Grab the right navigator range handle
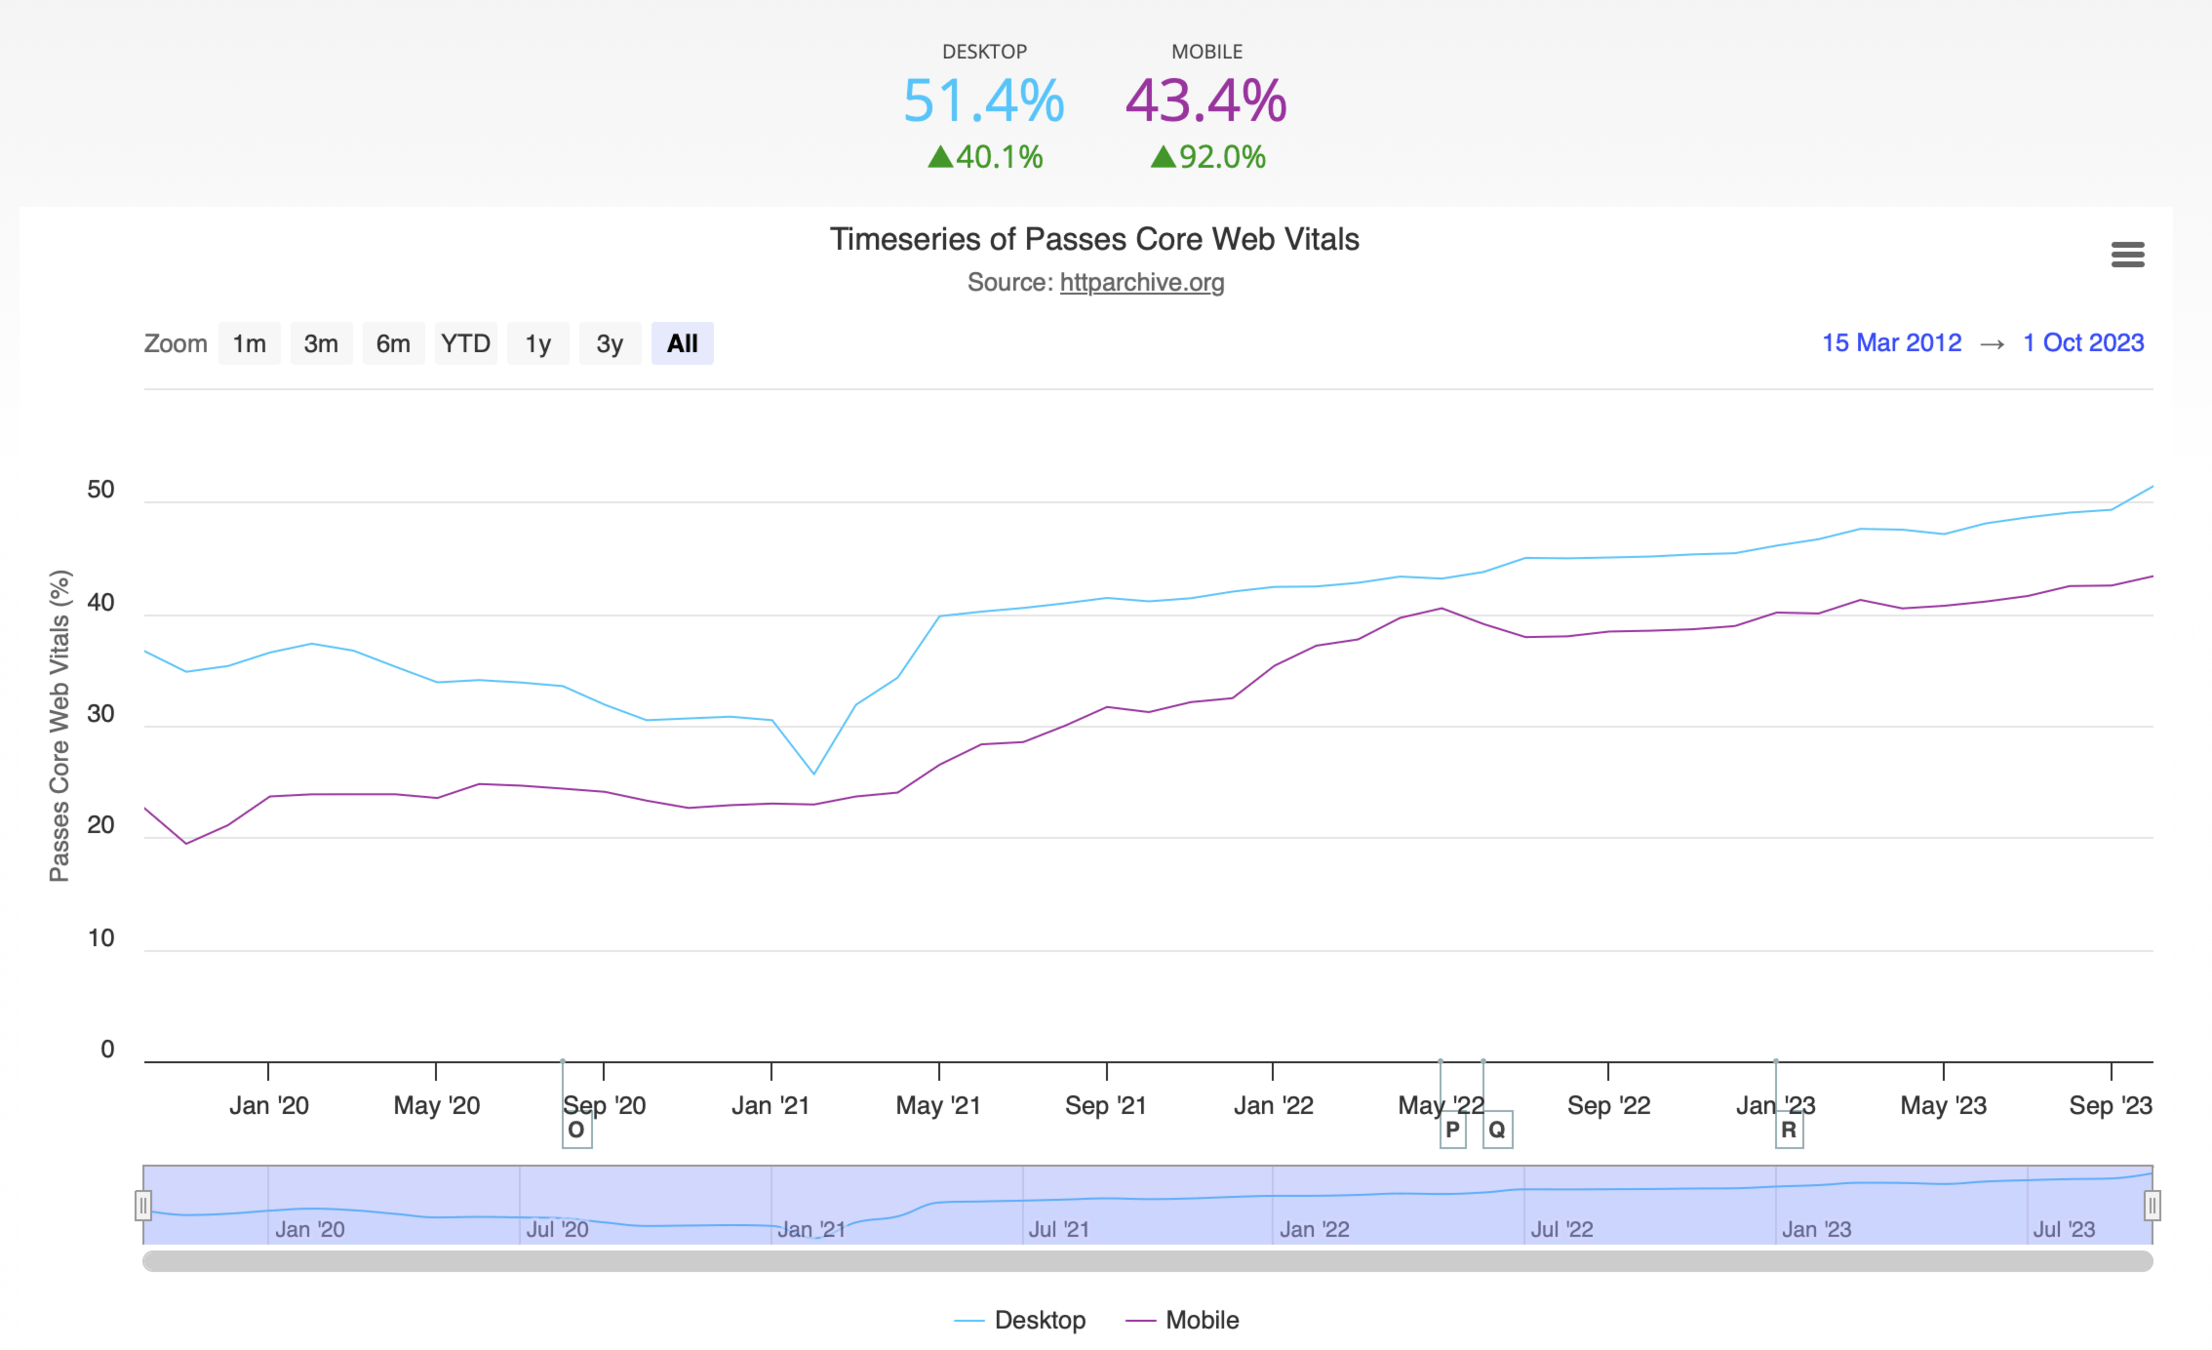Image resolution: width=2212 pixels, height=1350 pixels. point(2152,1205)
